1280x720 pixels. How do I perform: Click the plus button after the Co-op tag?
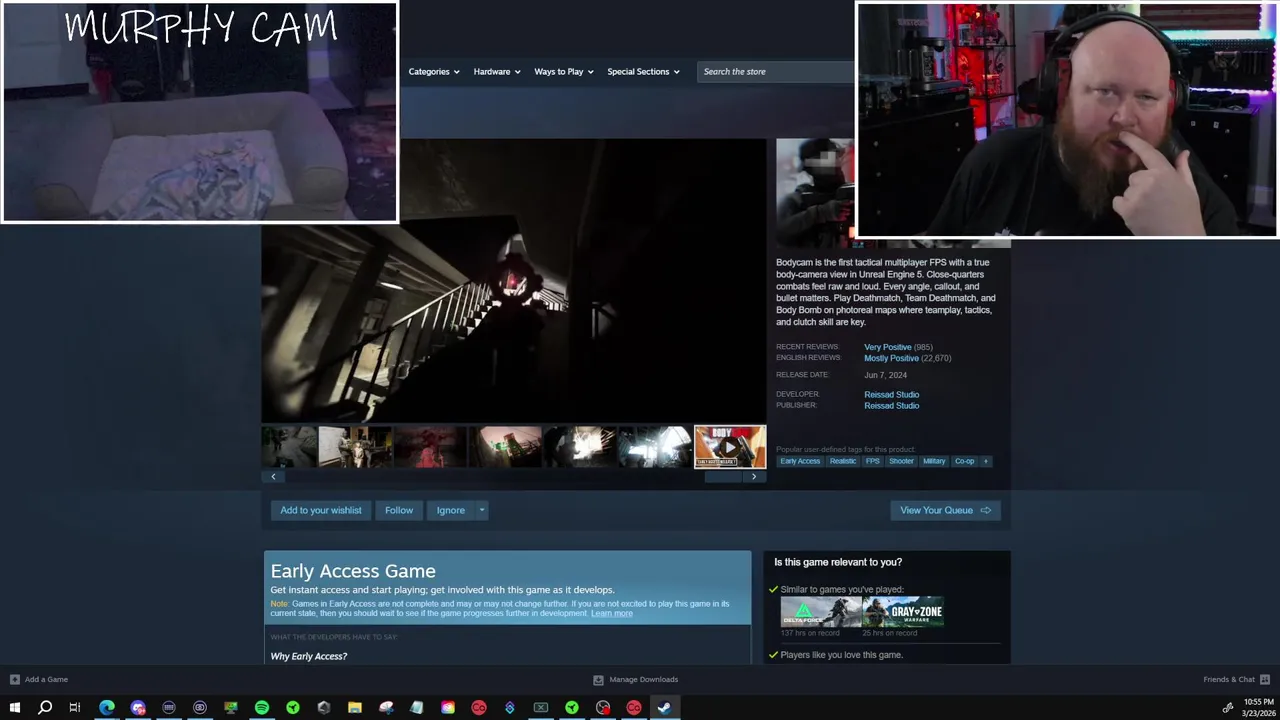coord(985,461)
